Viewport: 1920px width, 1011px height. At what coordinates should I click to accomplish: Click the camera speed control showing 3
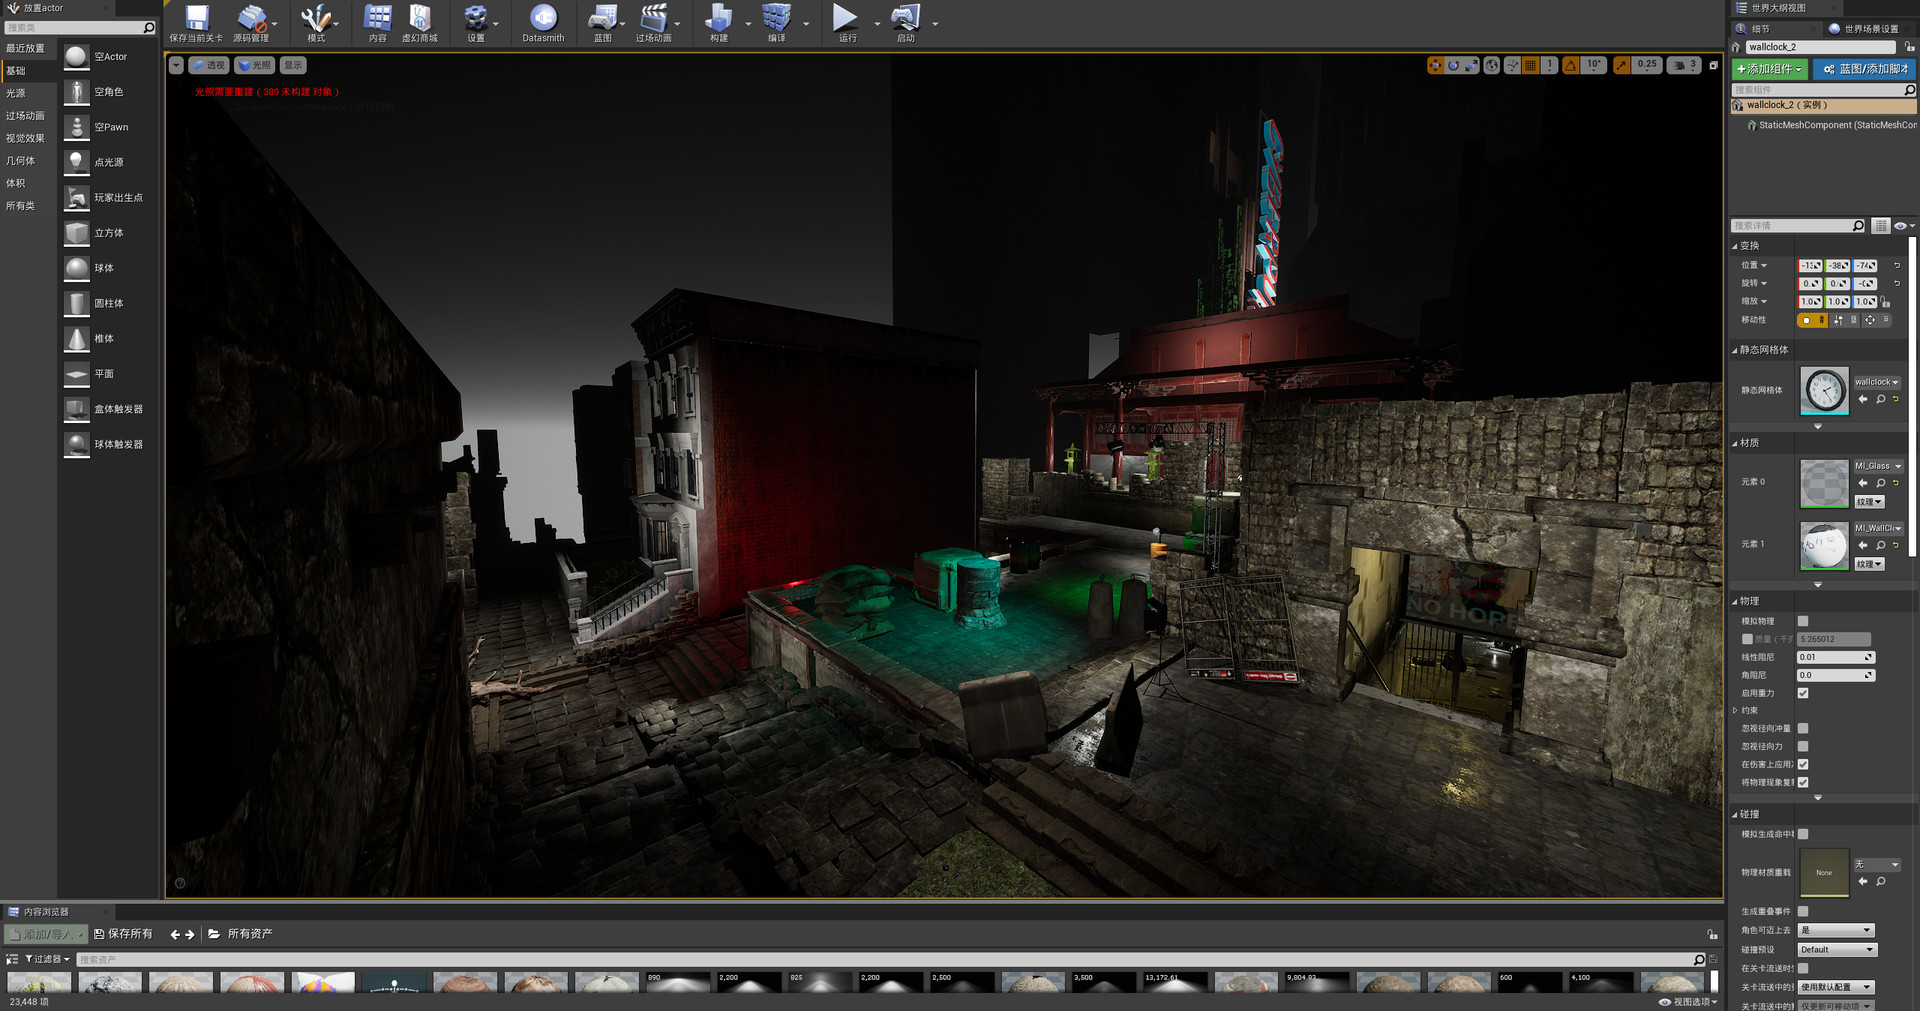click(1688, 64)
